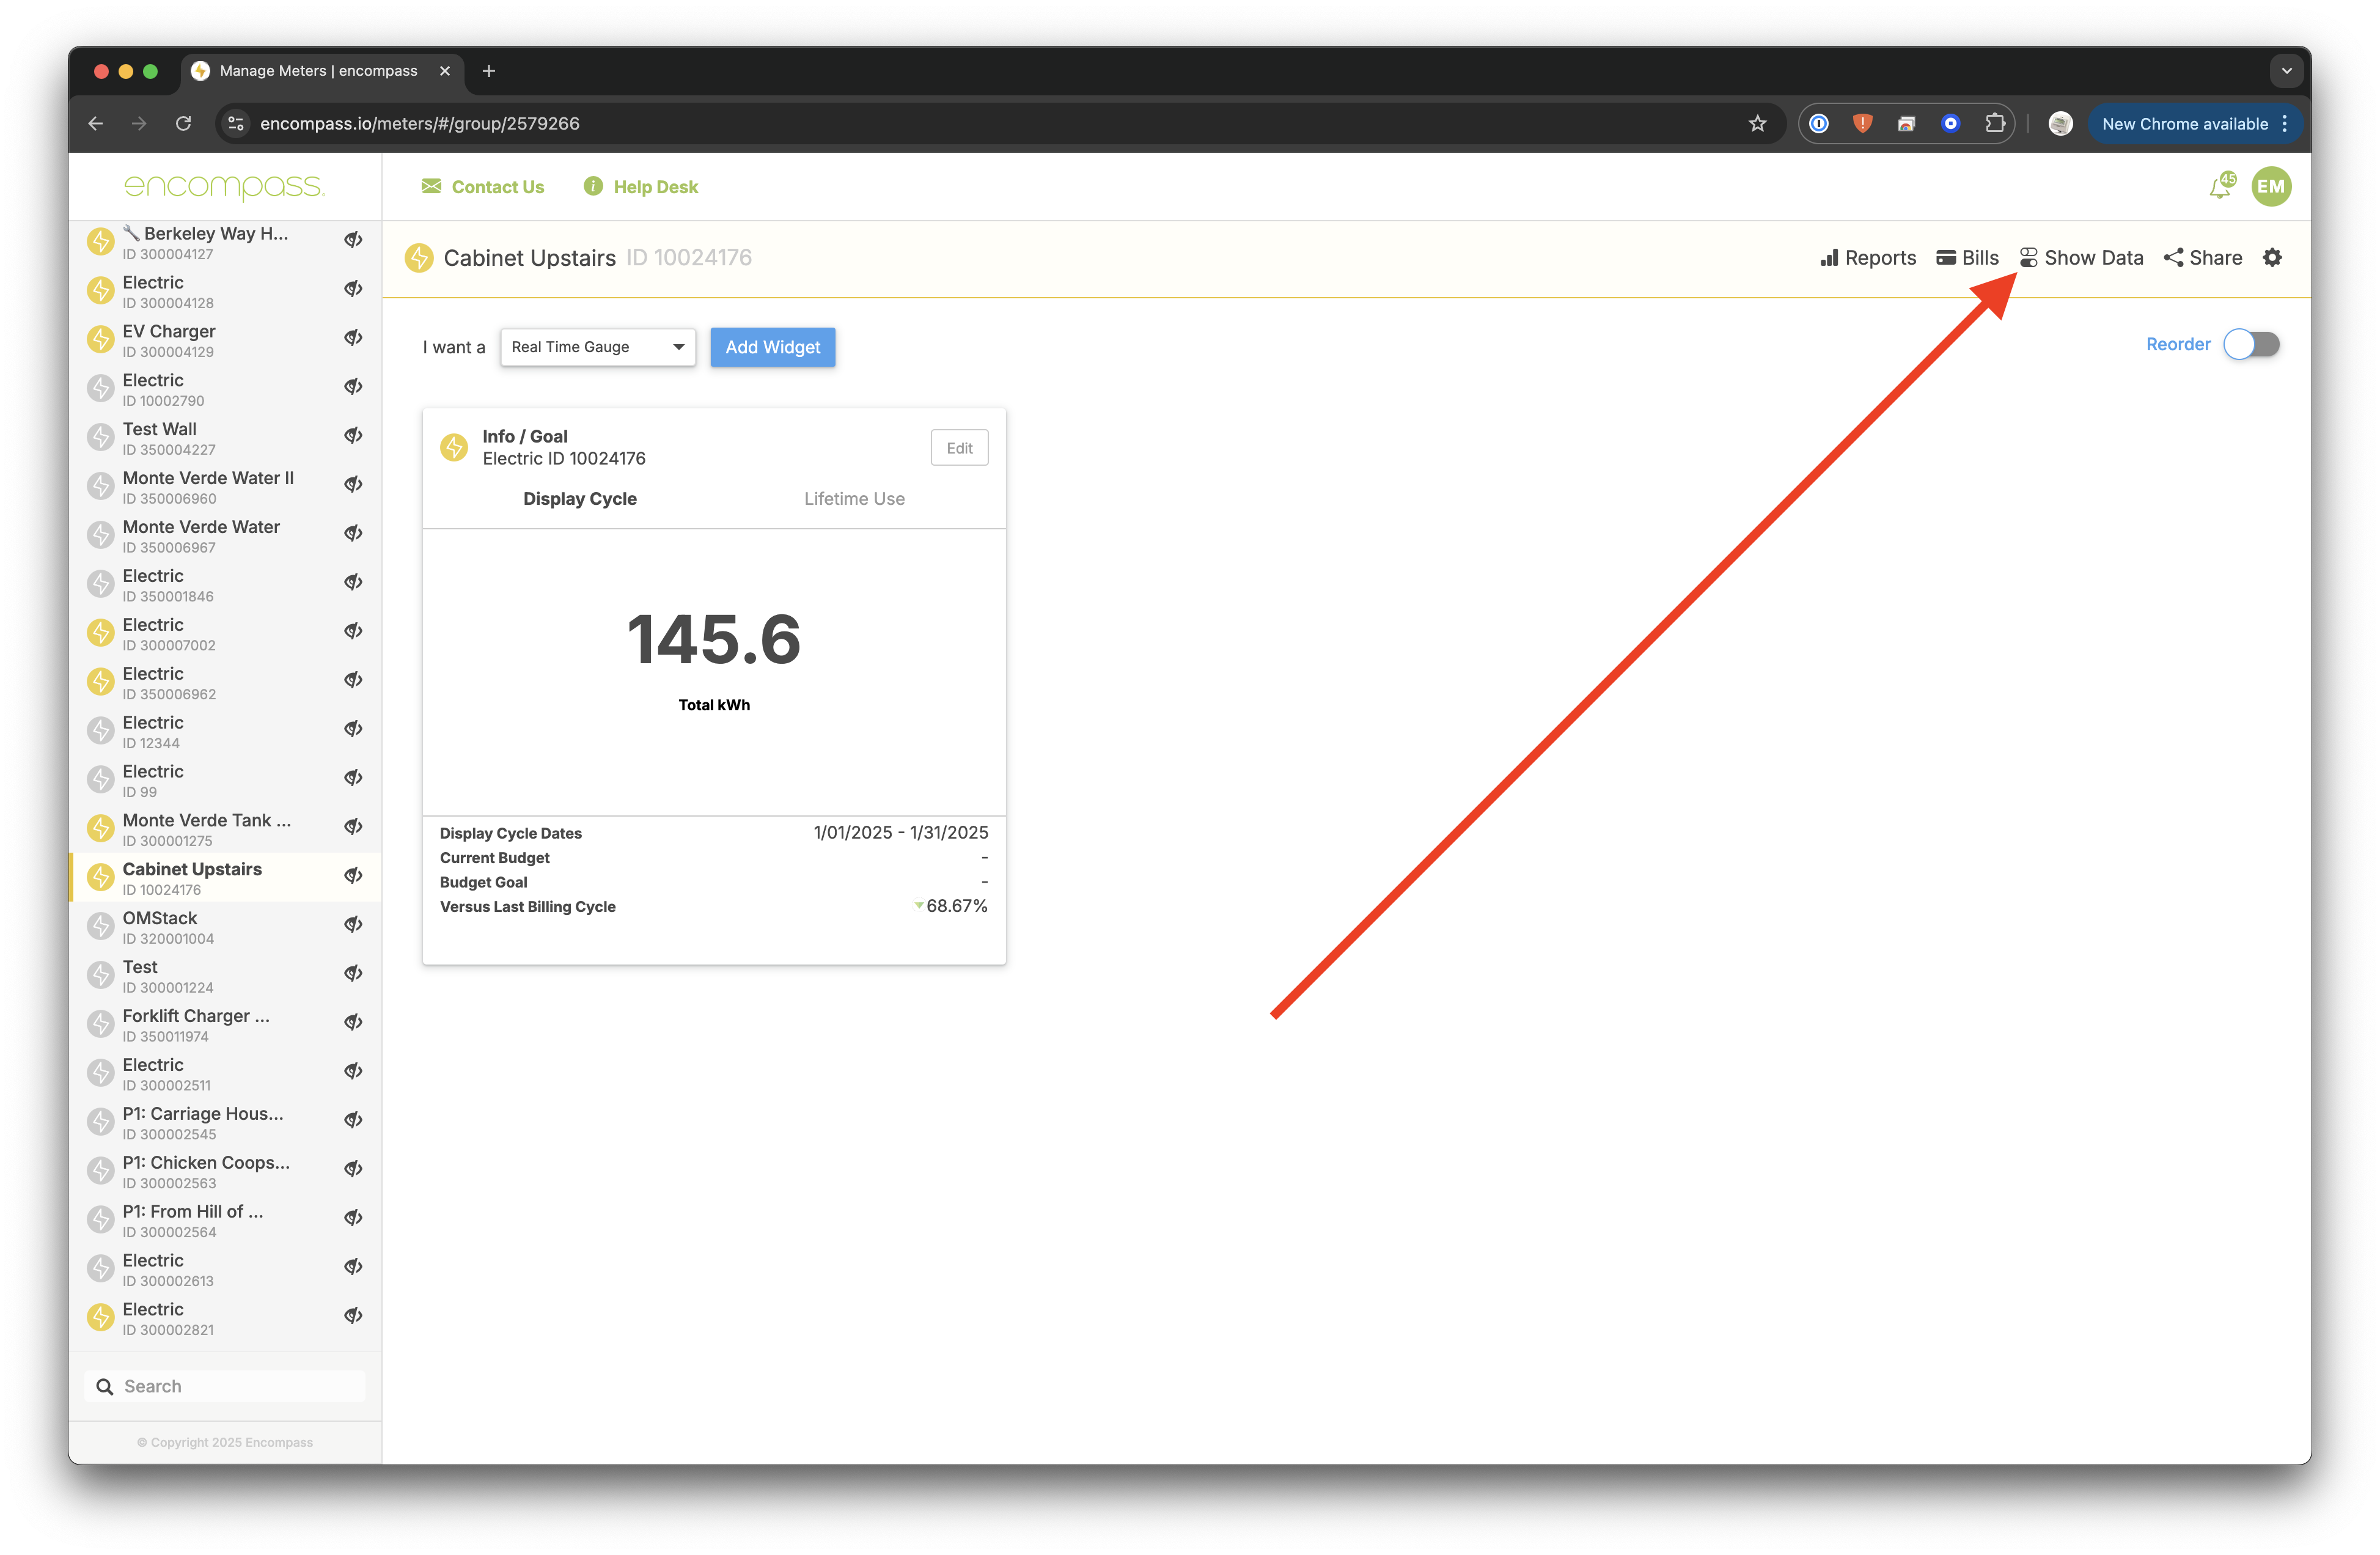The image size is (2380, 1555).
Task: Toggle the Reorder switch
Action: (x=2251, y=345)
